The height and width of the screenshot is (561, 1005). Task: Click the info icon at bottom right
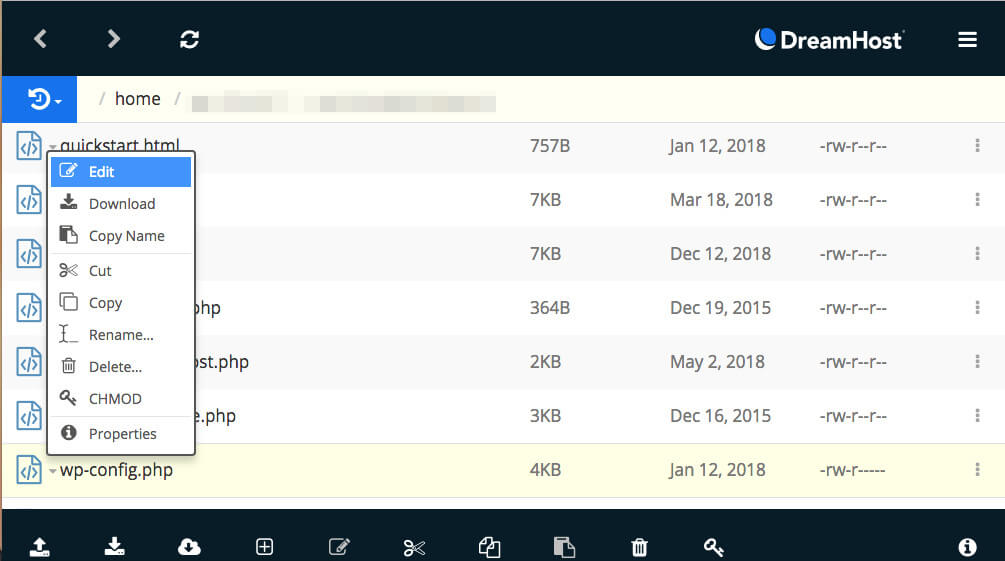[967, 546]
